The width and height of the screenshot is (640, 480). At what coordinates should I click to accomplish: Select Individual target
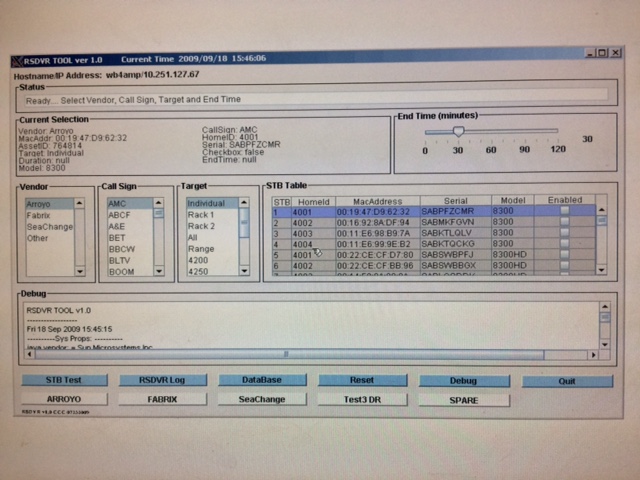(212, 203)
